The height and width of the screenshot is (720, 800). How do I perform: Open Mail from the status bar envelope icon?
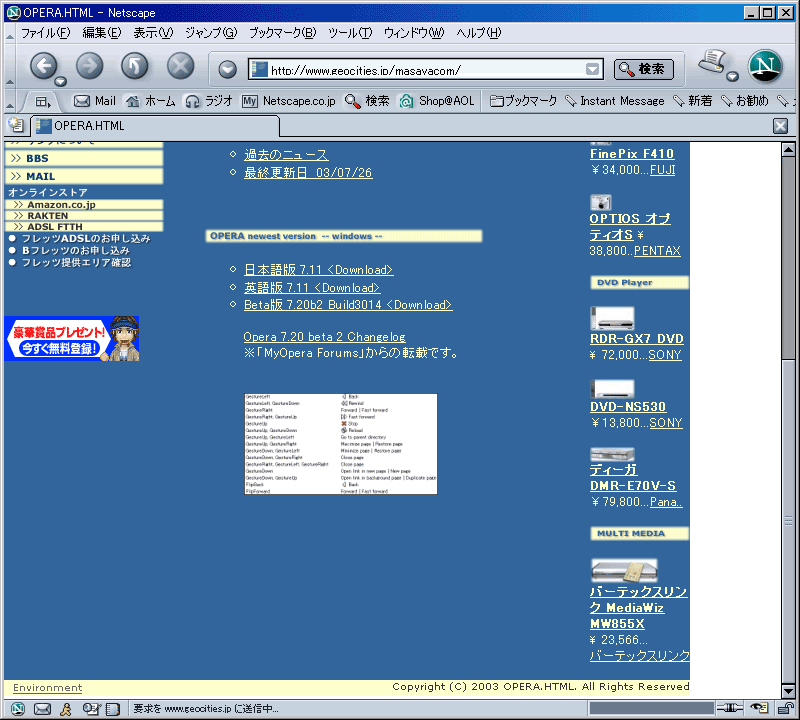point(42,709)
